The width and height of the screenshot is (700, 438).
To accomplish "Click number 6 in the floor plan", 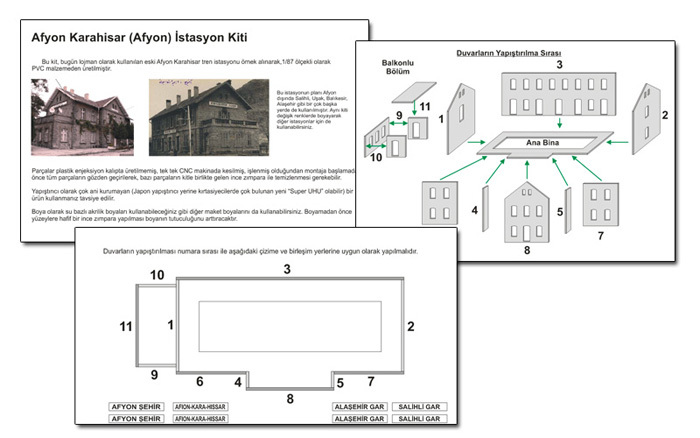I will tap(200, 382).
